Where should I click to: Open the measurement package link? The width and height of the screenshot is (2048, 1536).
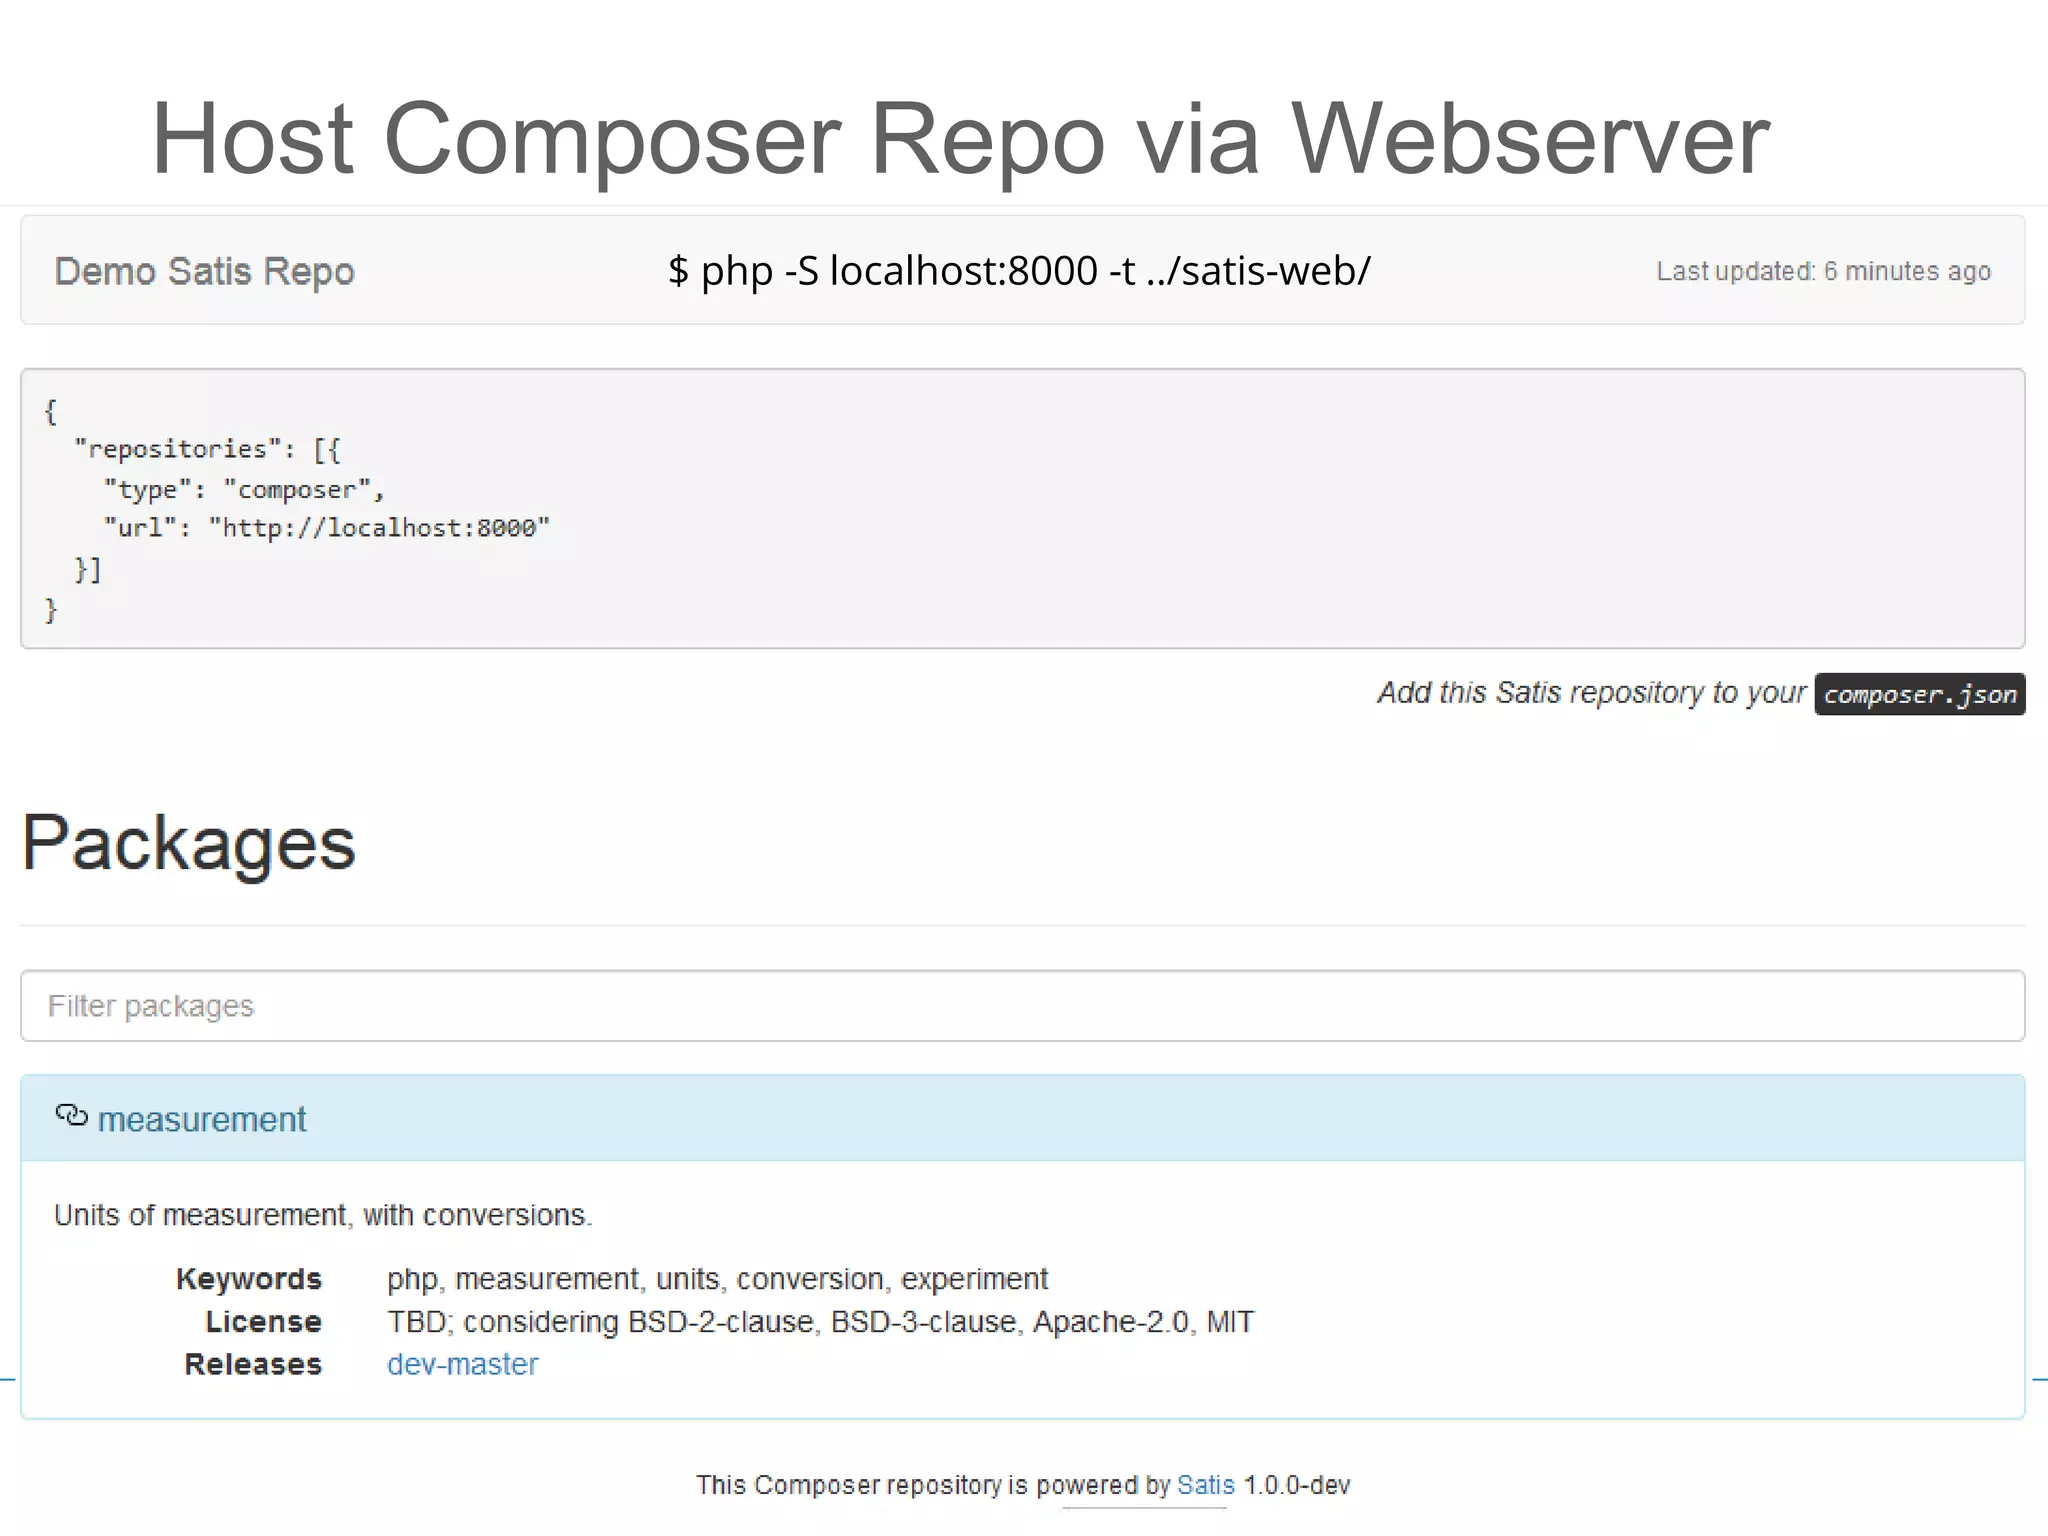point(202,1119)
